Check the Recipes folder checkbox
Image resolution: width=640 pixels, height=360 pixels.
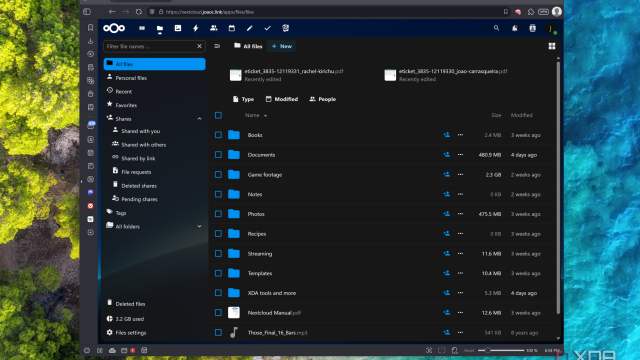click(x=218, y=233)
